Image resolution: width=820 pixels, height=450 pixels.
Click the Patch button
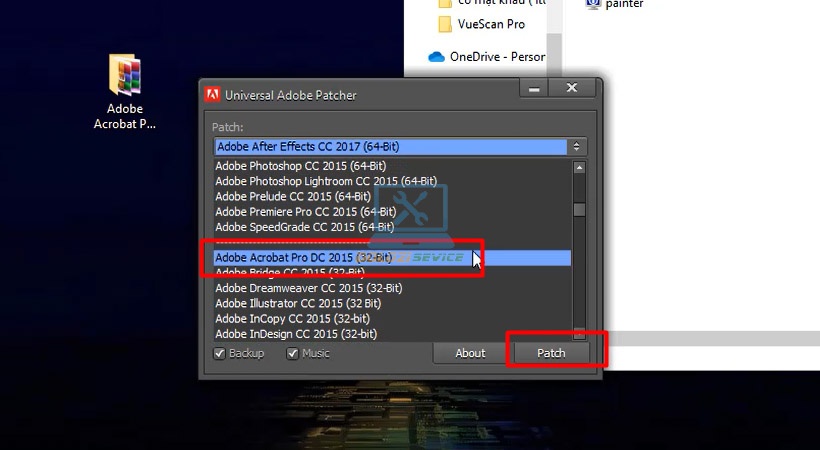551,353
